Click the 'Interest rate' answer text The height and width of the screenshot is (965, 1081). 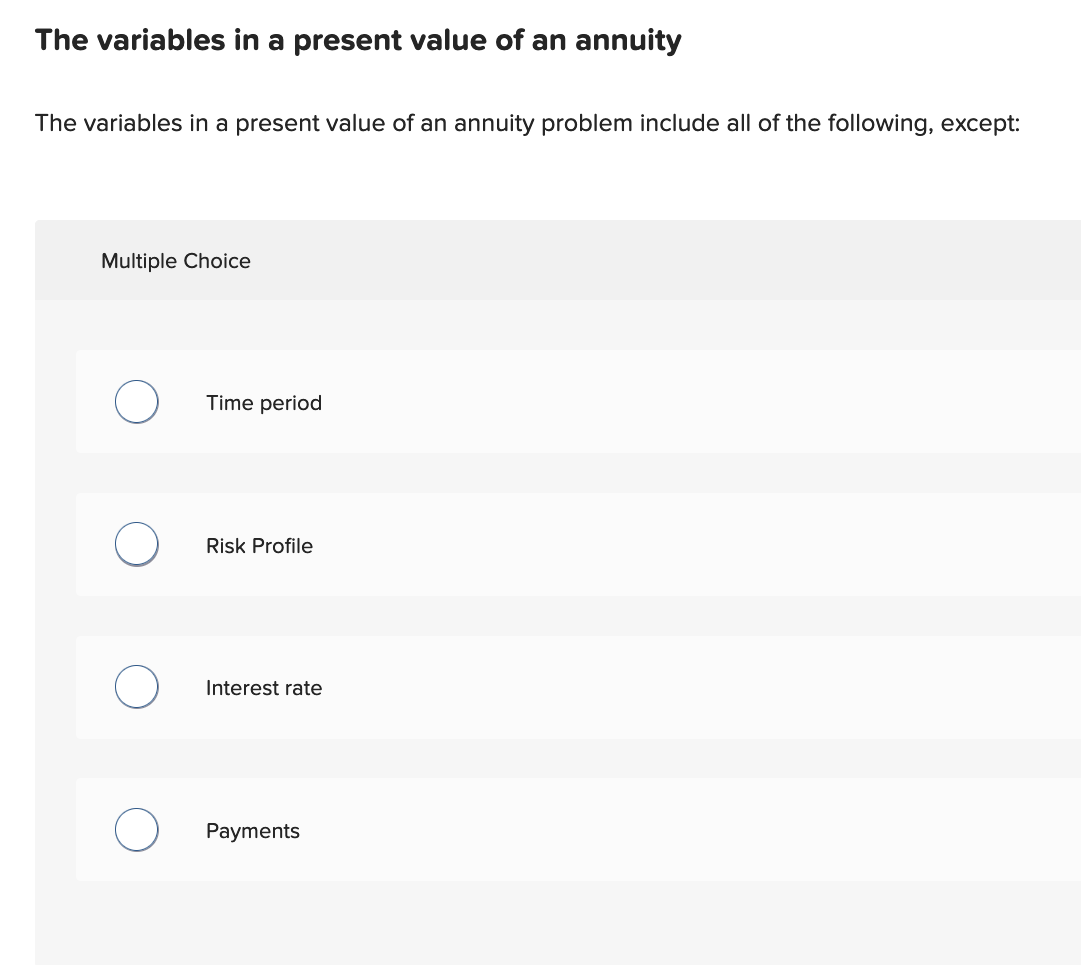(x=263, y=688)
